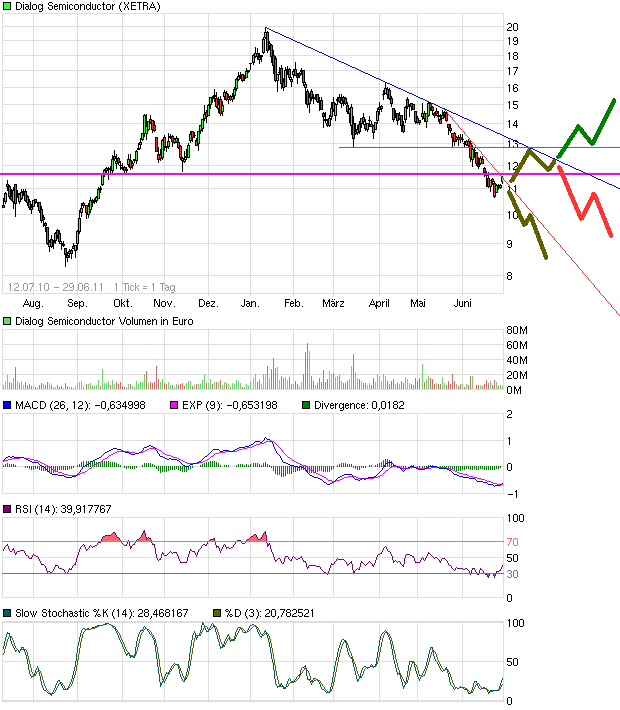This screenshot has height=710, width=620.
Task: Click the price axis value 20
Action: [512, 27]
